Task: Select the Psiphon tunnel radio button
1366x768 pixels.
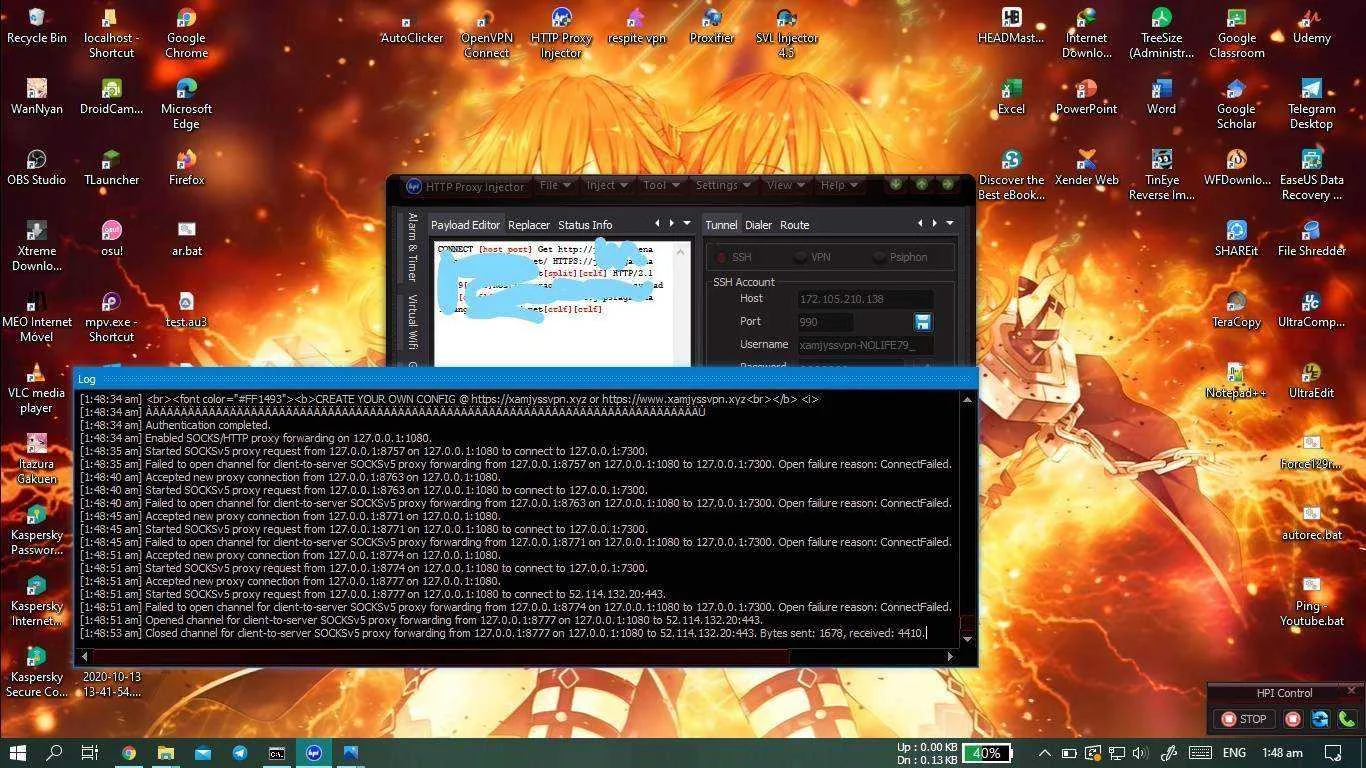Action: (x=900, y=257)
